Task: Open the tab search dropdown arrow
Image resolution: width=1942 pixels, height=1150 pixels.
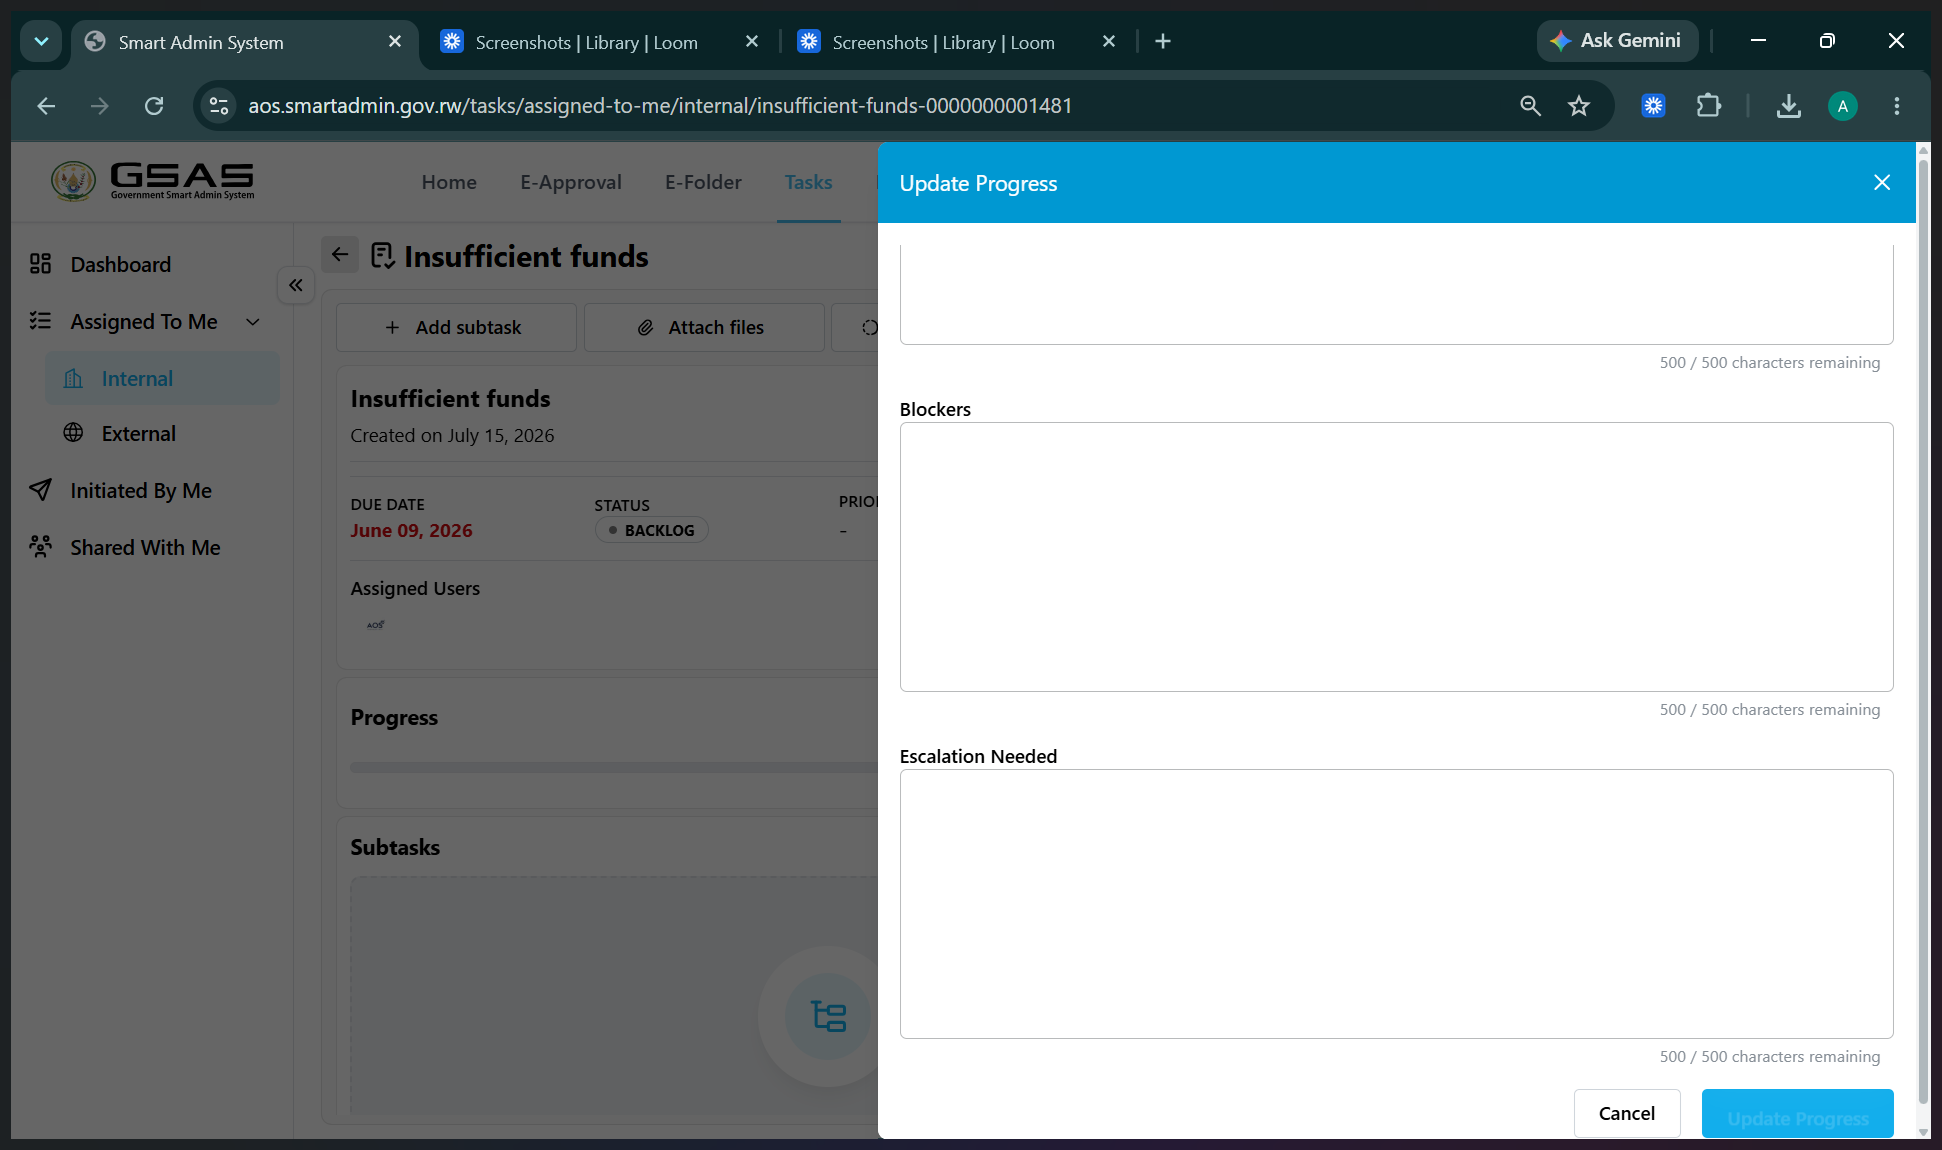Action: 41,41
